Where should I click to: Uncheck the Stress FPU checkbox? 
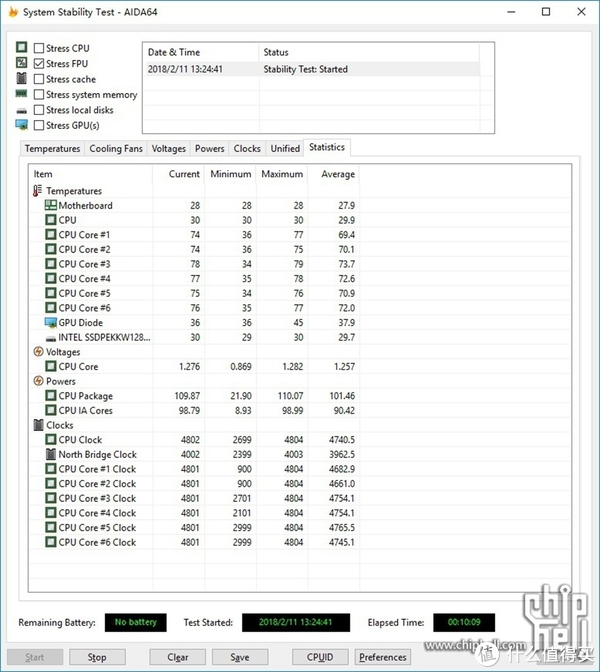coord(39,63)
